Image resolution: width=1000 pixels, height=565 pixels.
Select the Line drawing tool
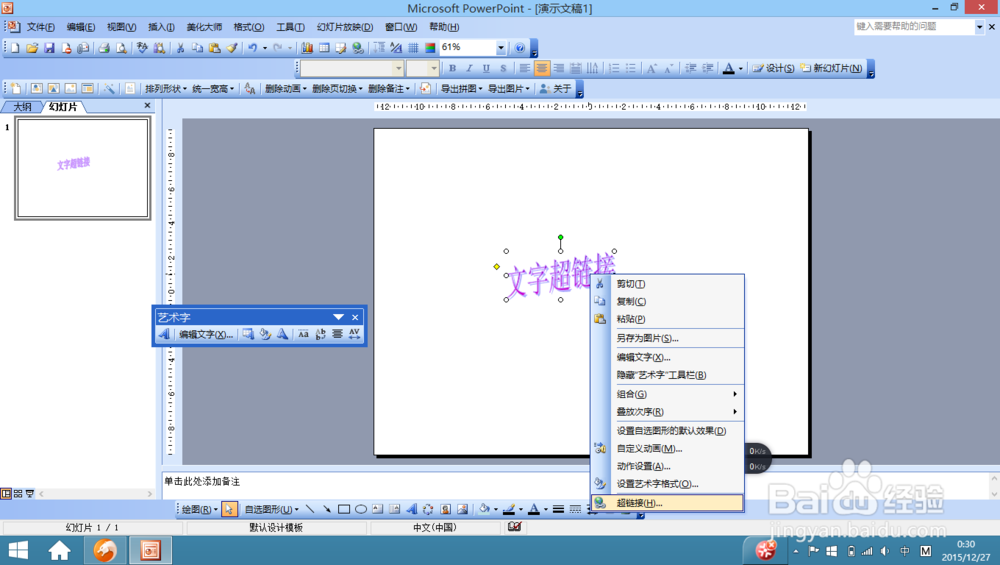point(310,509)
